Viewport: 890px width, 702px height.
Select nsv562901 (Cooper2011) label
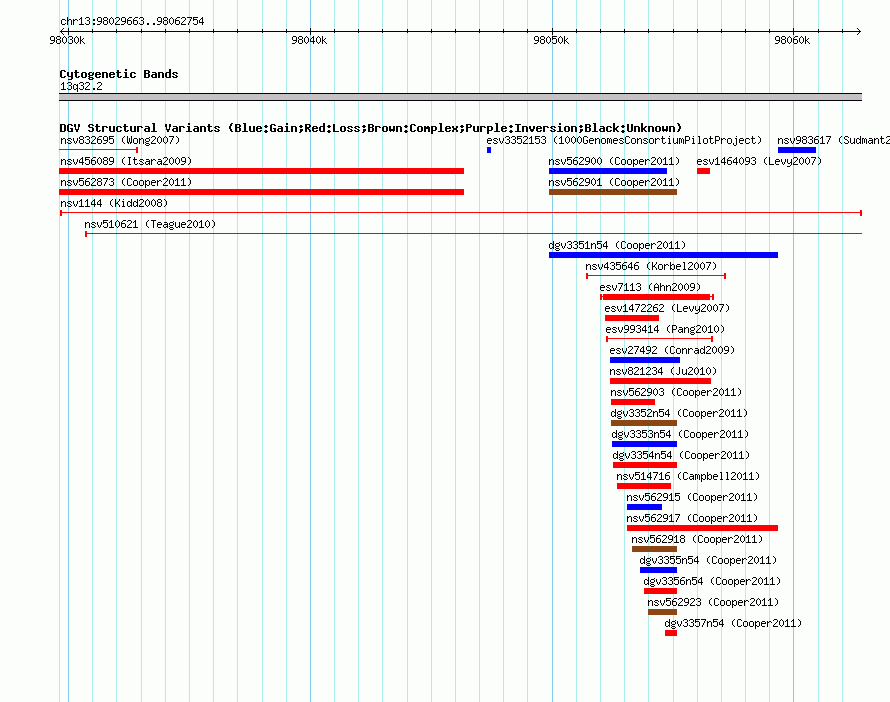pos(614,182)
